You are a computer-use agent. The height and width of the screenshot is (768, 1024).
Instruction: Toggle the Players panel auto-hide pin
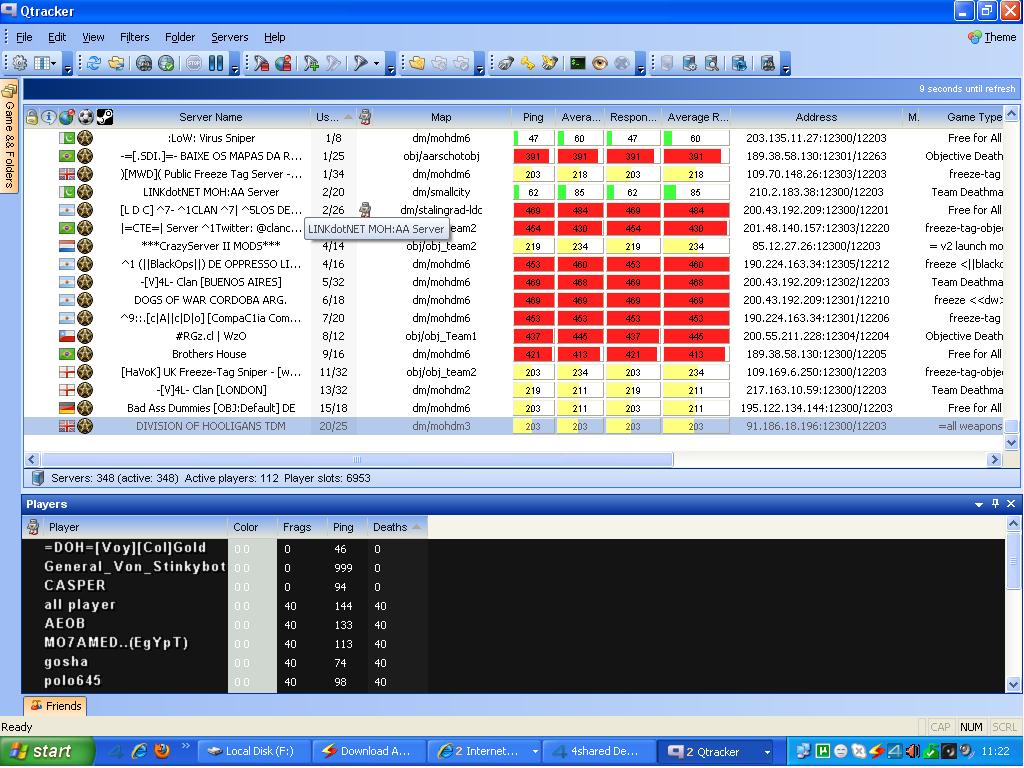(994, 504)
